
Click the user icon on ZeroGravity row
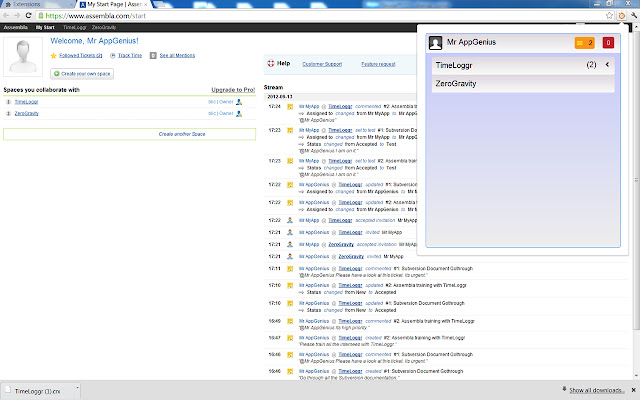coord(239,113)
